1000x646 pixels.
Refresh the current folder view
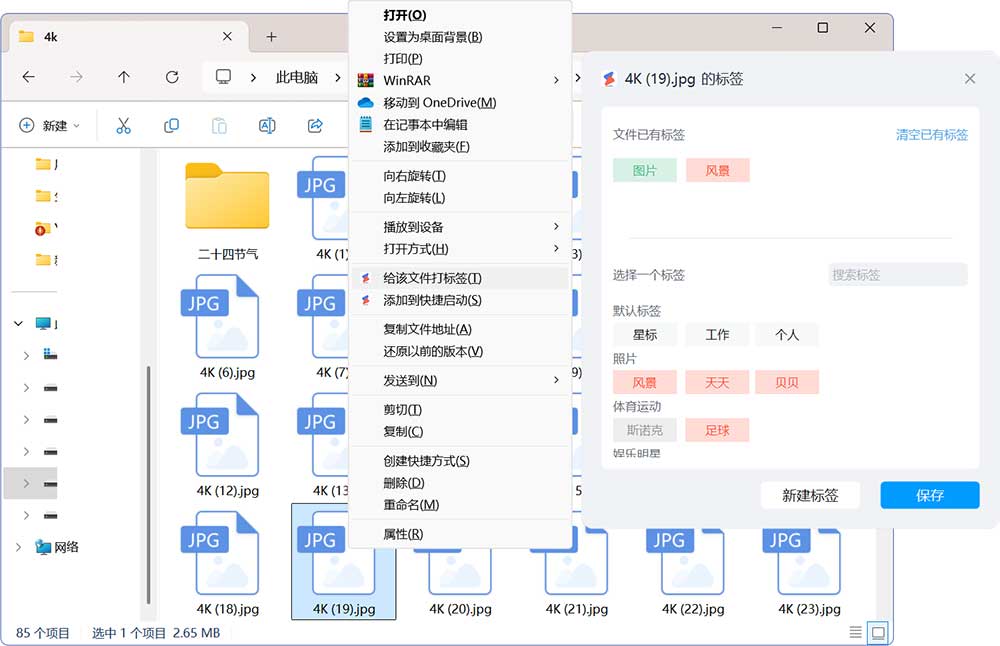click(x=172, y=77)
